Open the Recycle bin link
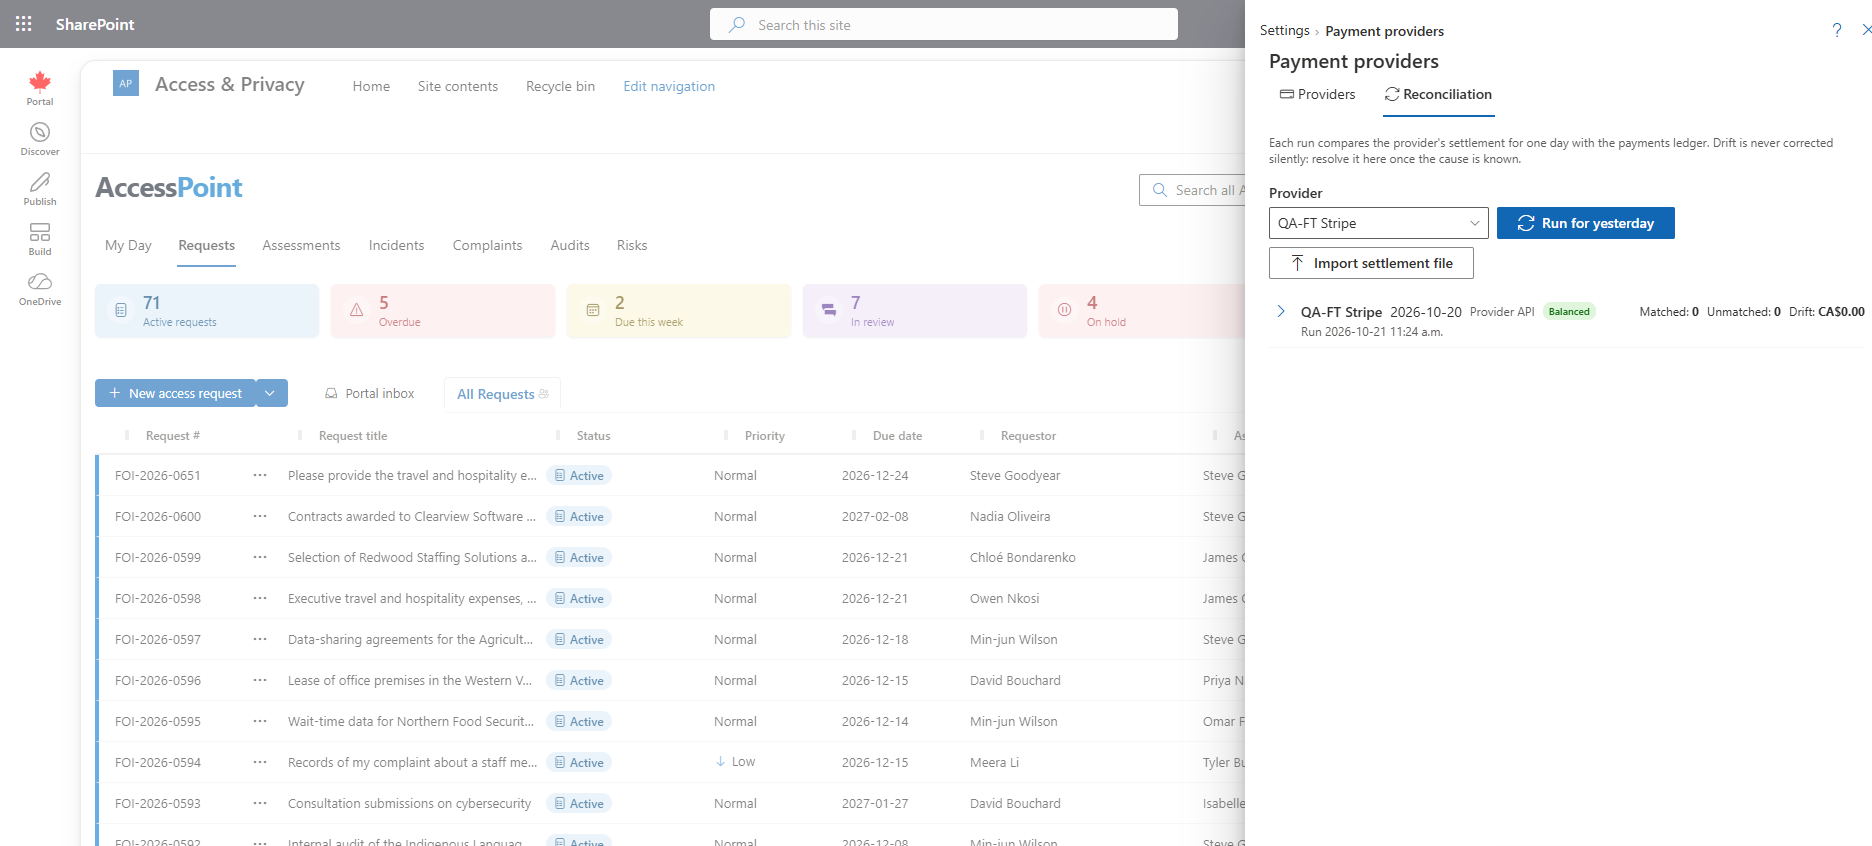This screenshot has width=1872, height=846. 560,86
